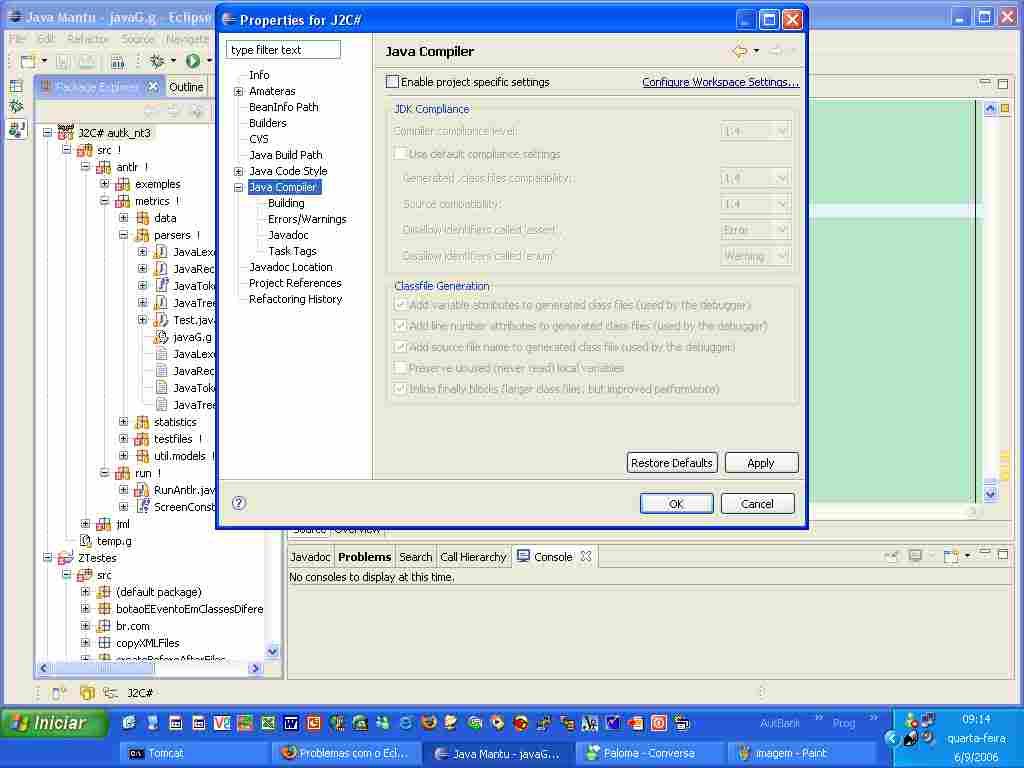
Task: Click the Debug bug toolbar icon
Action: [x=157, y=61]
